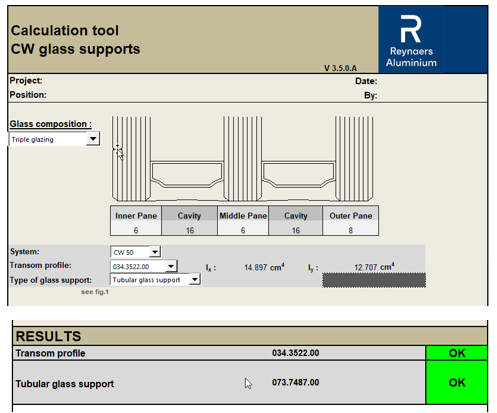Click the middle pane in the glazing diagram
Viewport: 497px width, 413px height.
[243, 159]
